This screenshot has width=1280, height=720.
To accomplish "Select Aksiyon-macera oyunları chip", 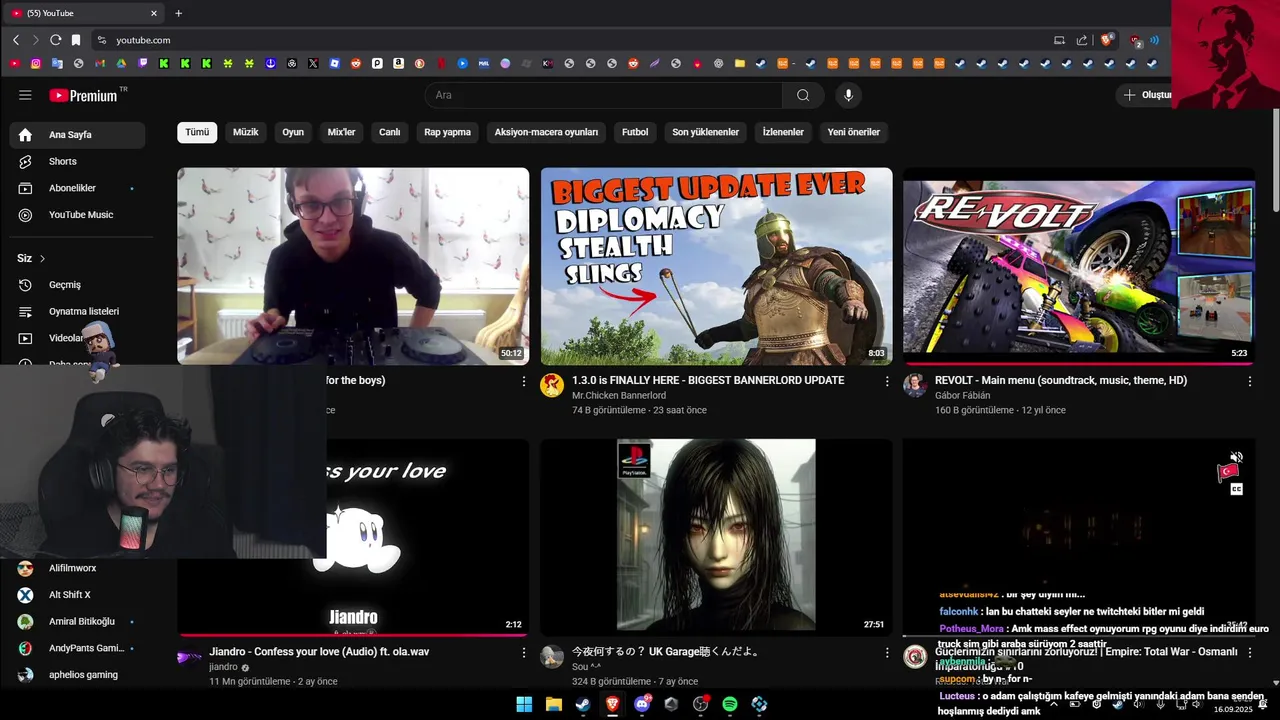I will (x=546, y=132).
